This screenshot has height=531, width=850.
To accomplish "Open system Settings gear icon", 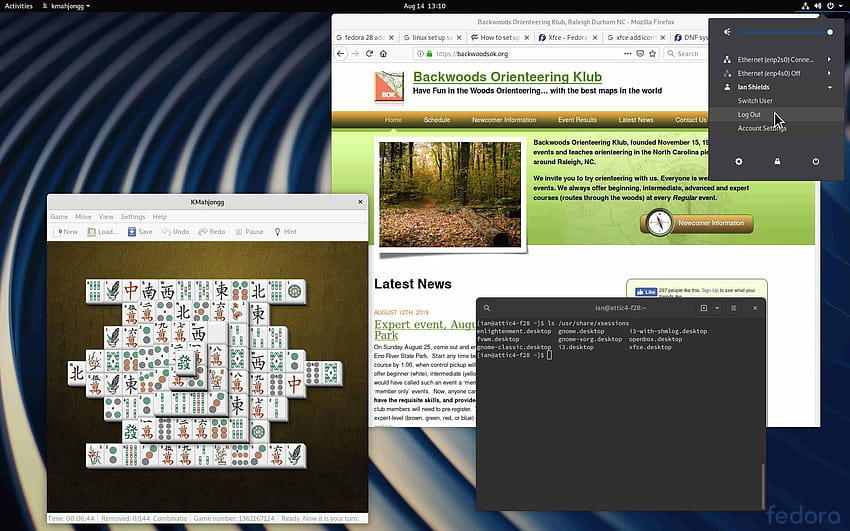I will (738, 161).
